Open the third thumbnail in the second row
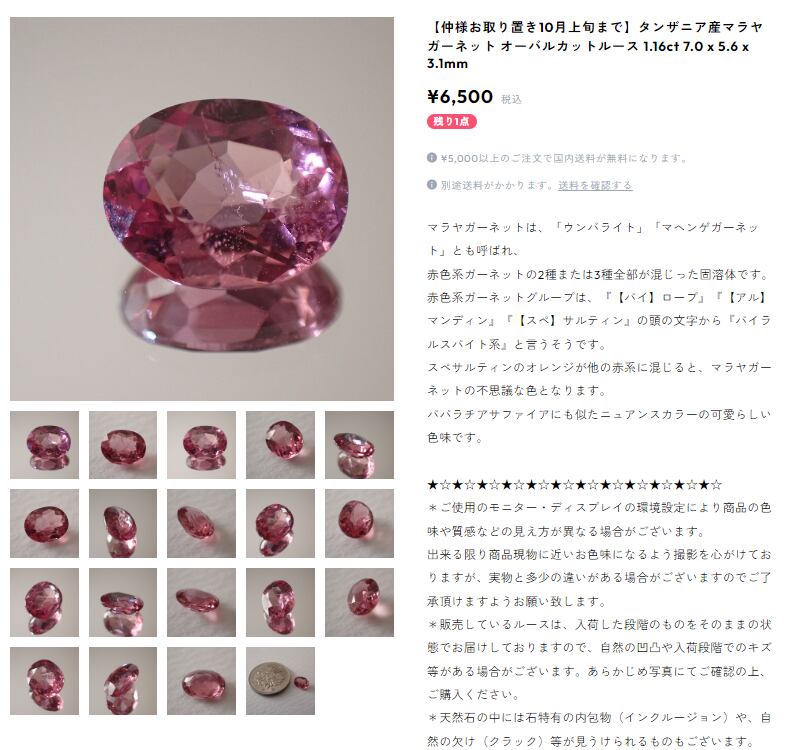Image resolution: width=811 pixels, height=750 pixels. (x=201, y=523)
